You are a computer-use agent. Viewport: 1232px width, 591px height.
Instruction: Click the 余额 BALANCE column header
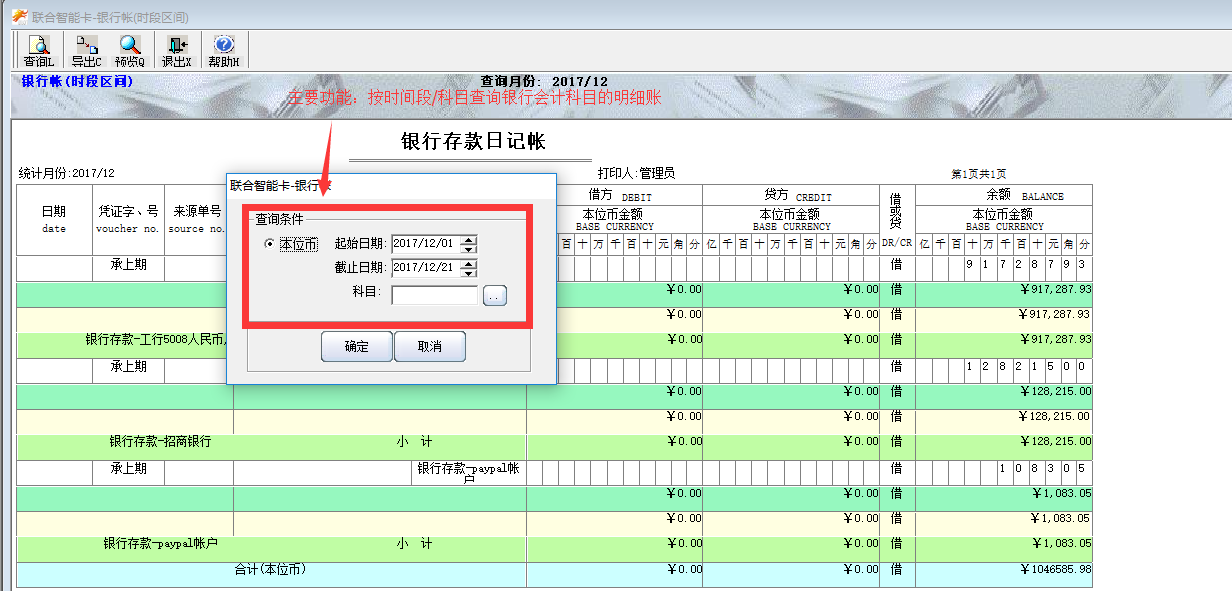pos(1003,196)
